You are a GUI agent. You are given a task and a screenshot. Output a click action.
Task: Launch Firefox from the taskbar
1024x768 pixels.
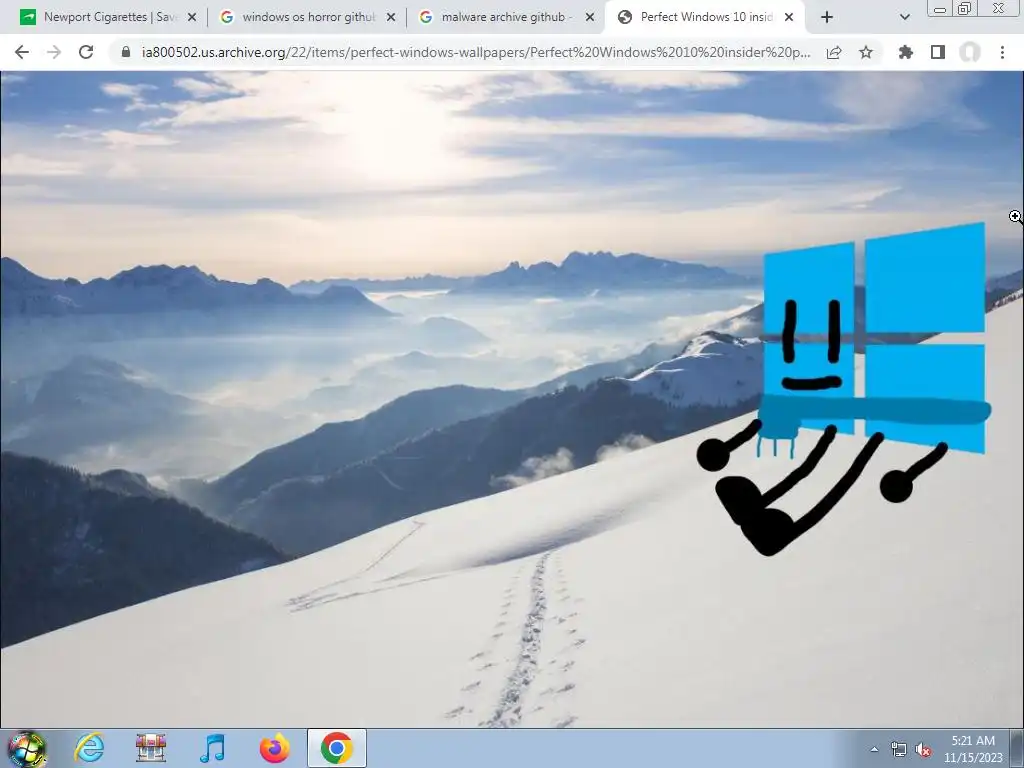click(x=274, y=748)
